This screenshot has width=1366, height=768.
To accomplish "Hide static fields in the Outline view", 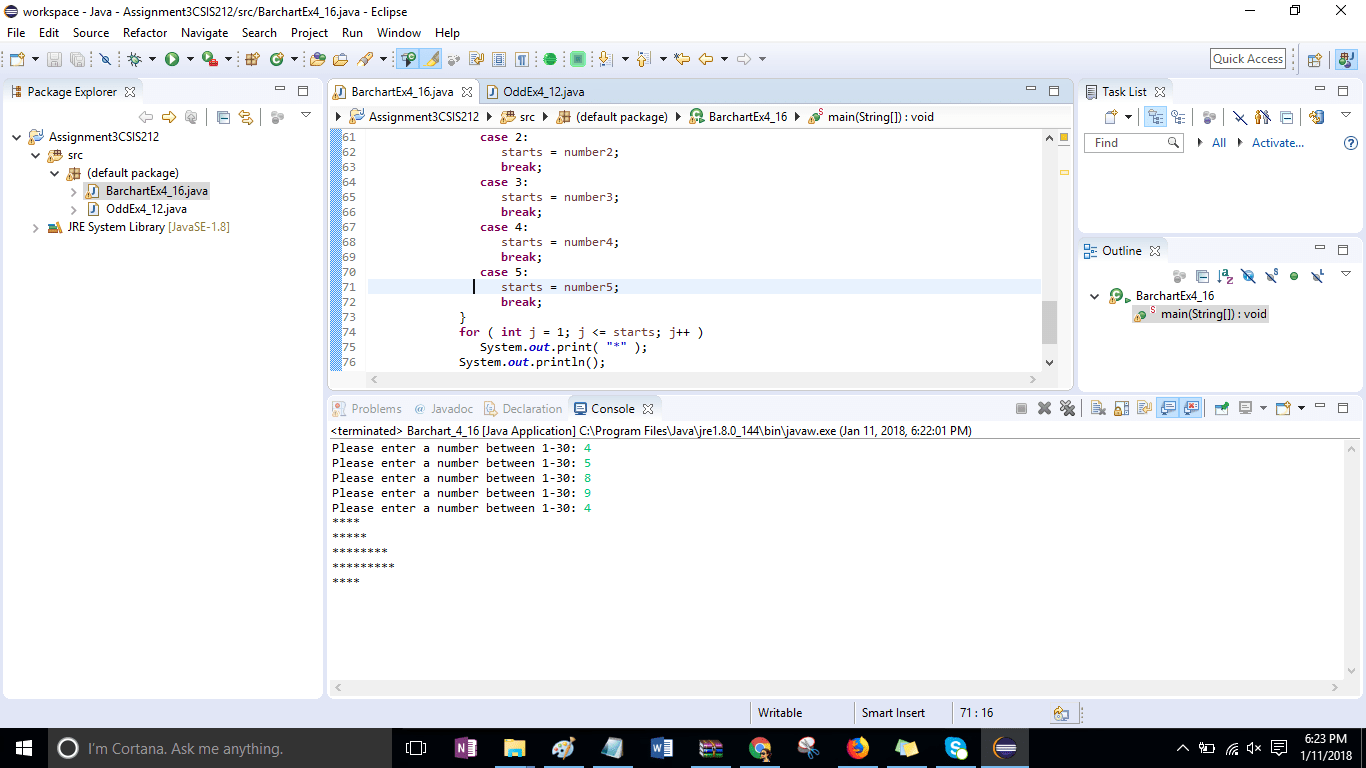I will pos(1272,277).
